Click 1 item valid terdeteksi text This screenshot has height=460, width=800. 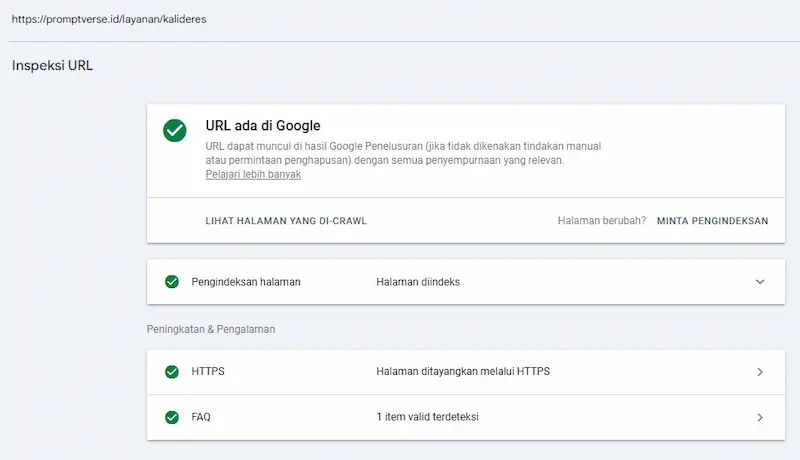point(428,417)
